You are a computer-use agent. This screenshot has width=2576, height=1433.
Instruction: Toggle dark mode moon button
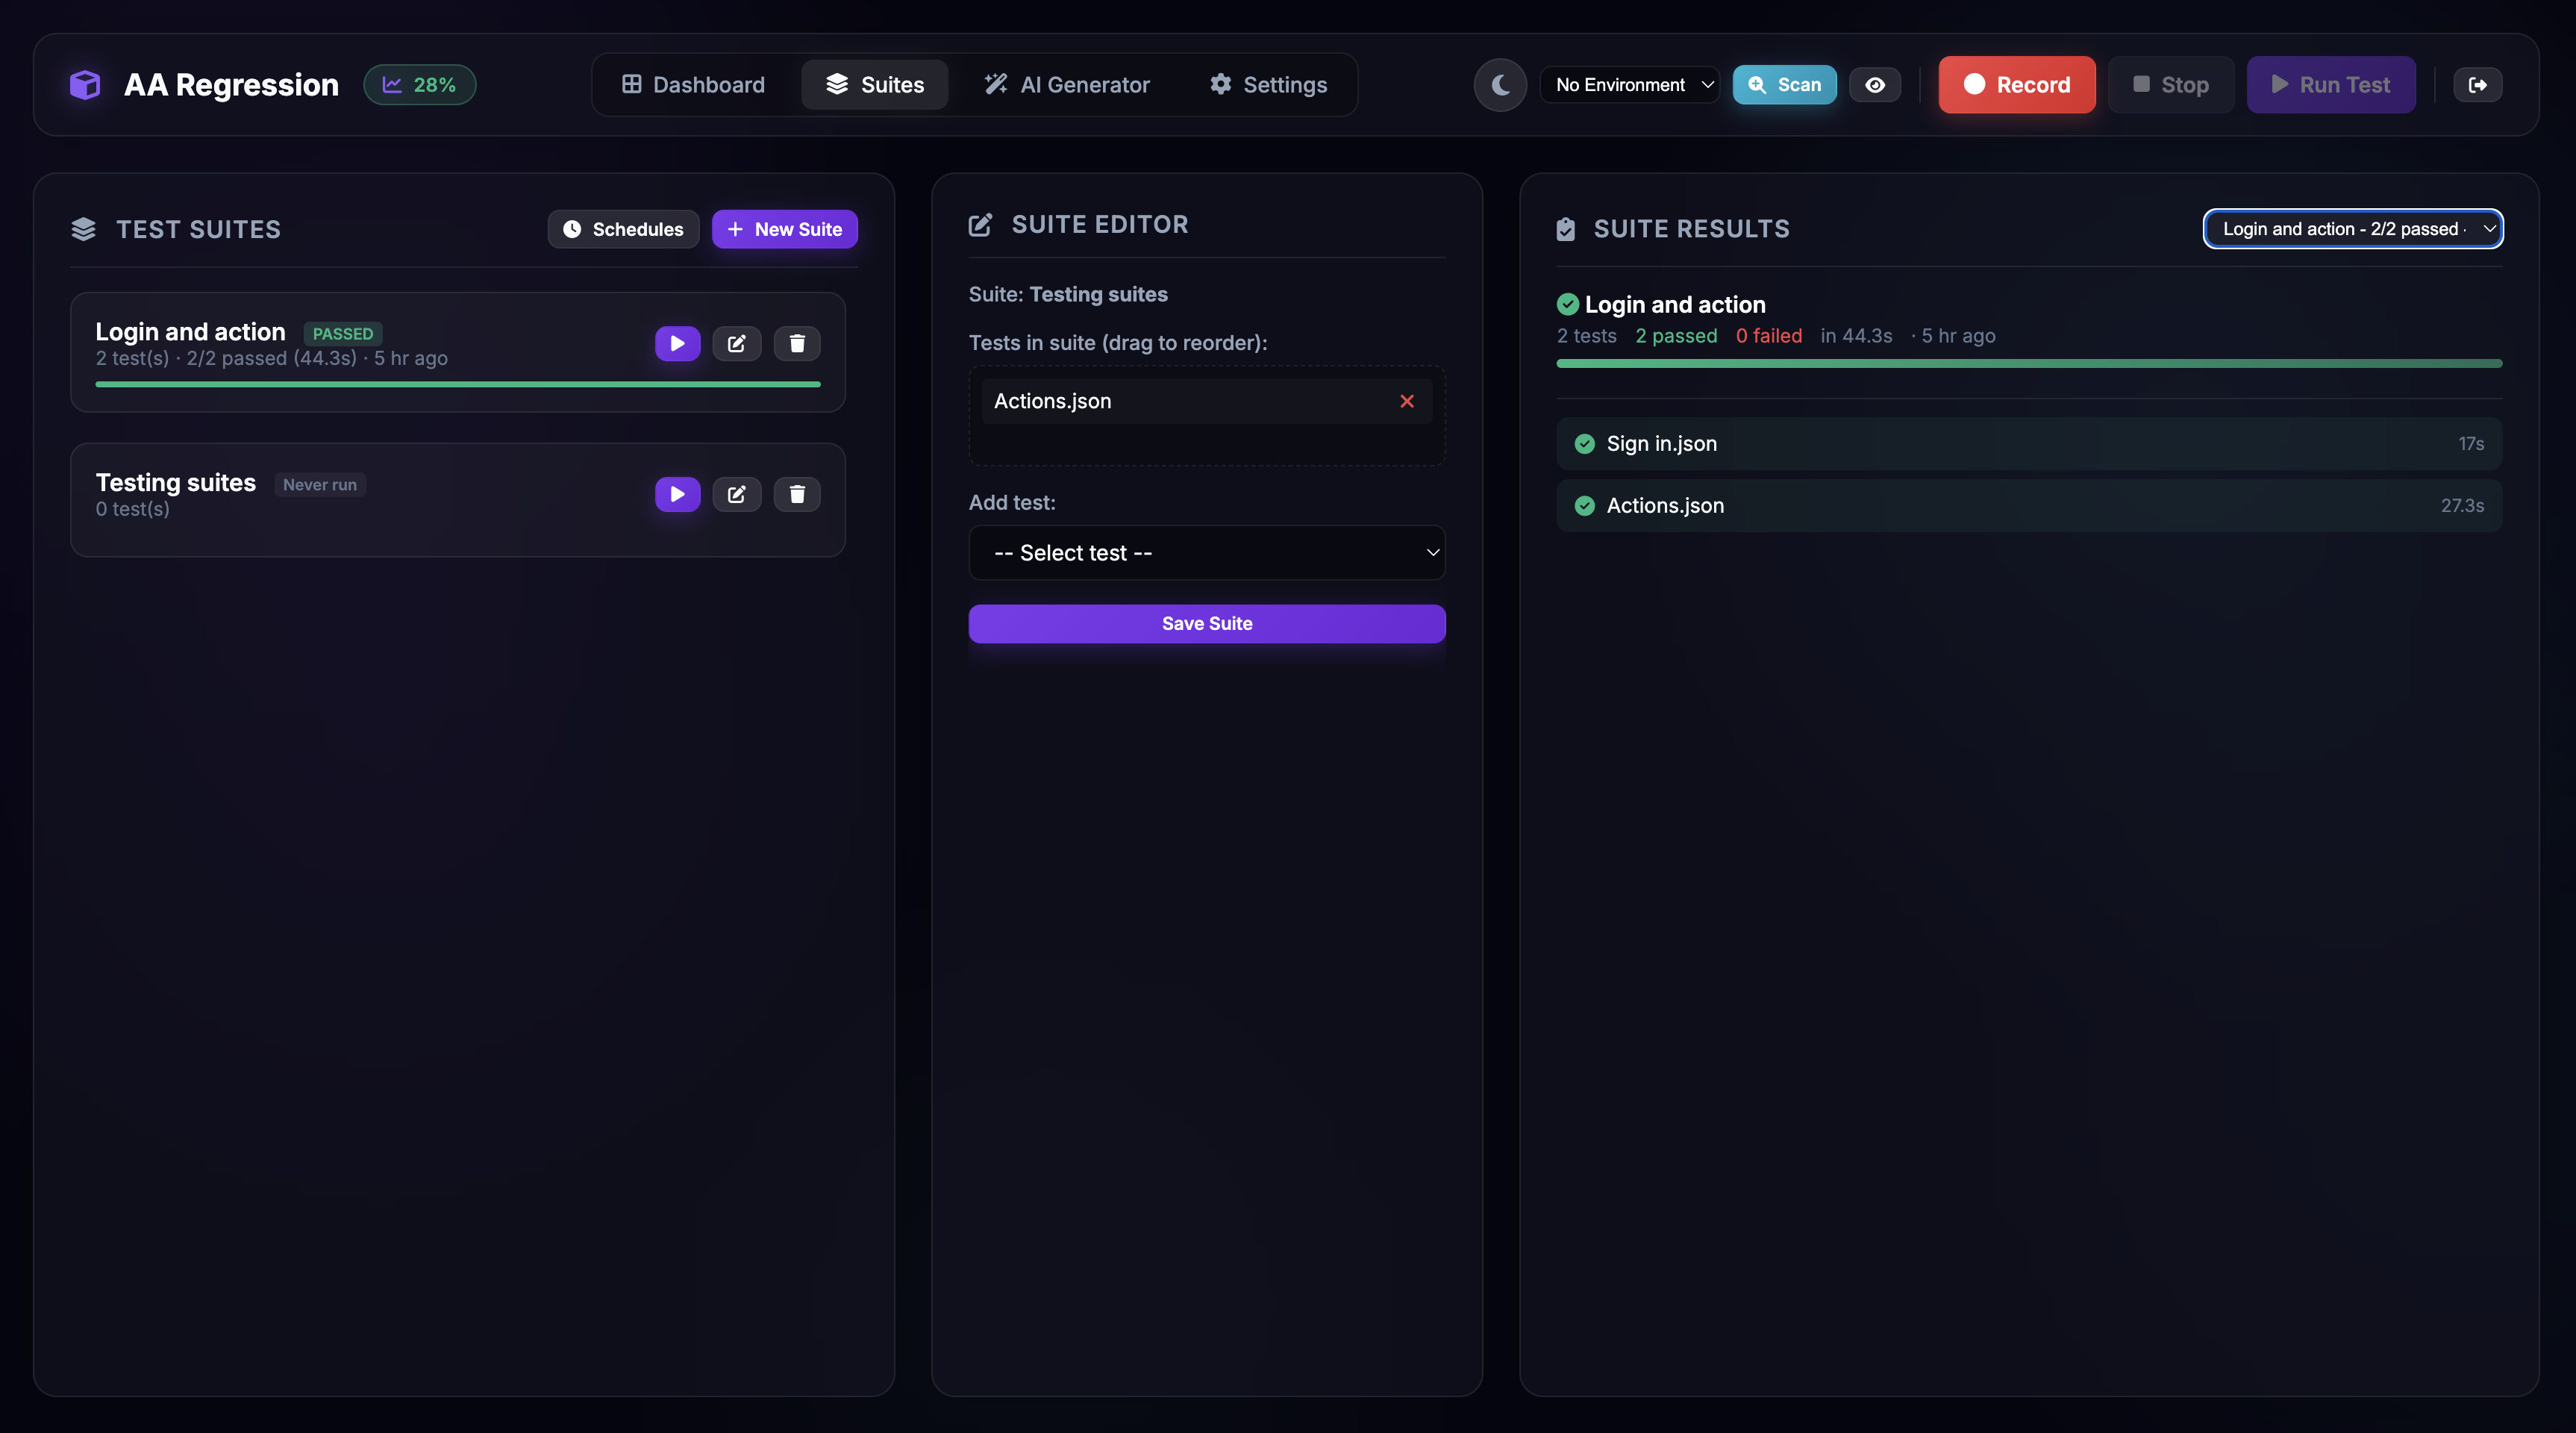[1500, 85]
